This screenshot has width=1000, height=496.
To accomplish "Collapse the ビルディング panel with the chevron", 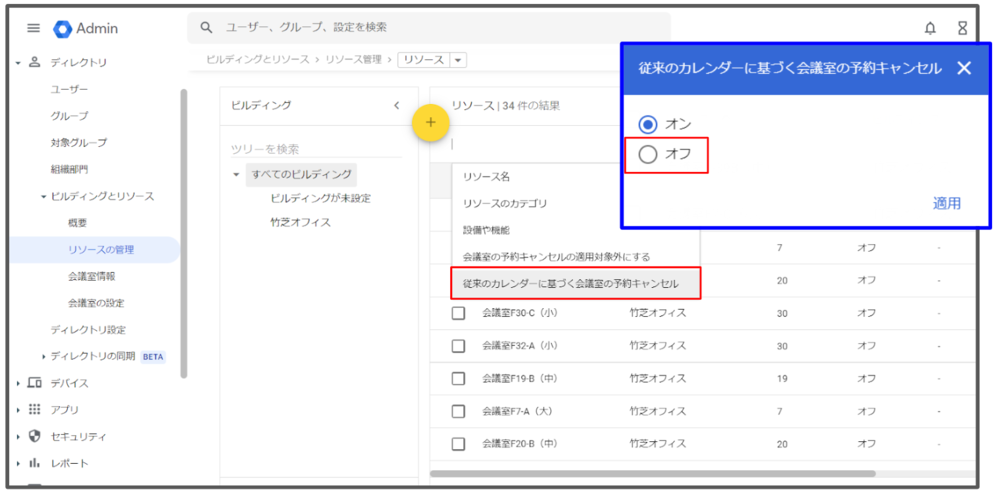I will pyautogui.click(x=396, y=105).
